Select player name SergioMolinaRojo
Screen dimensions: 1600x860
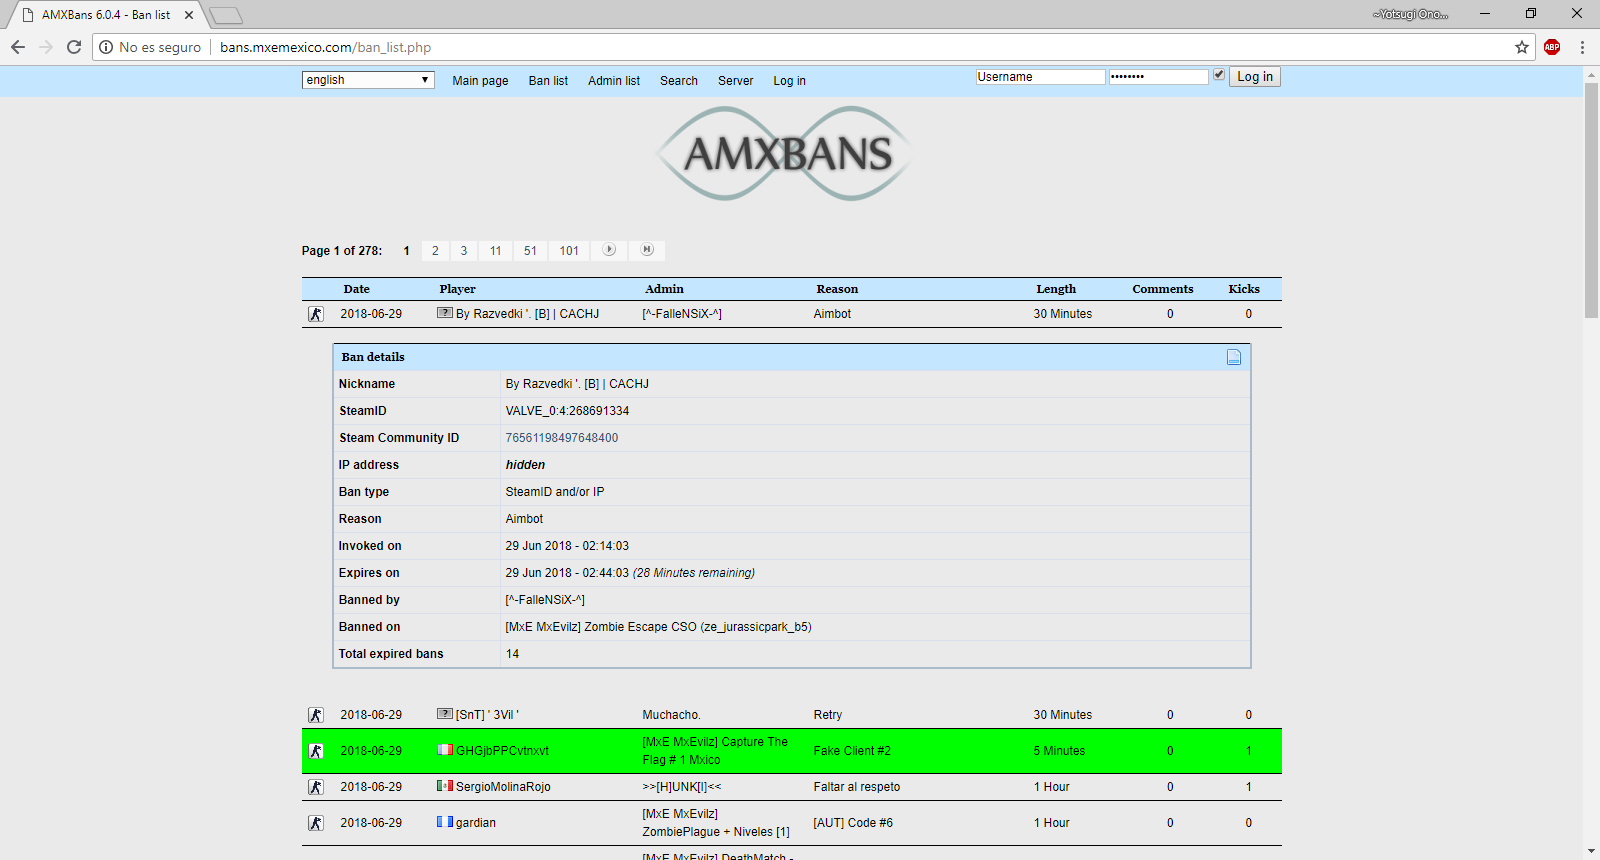tap(503, 787)
